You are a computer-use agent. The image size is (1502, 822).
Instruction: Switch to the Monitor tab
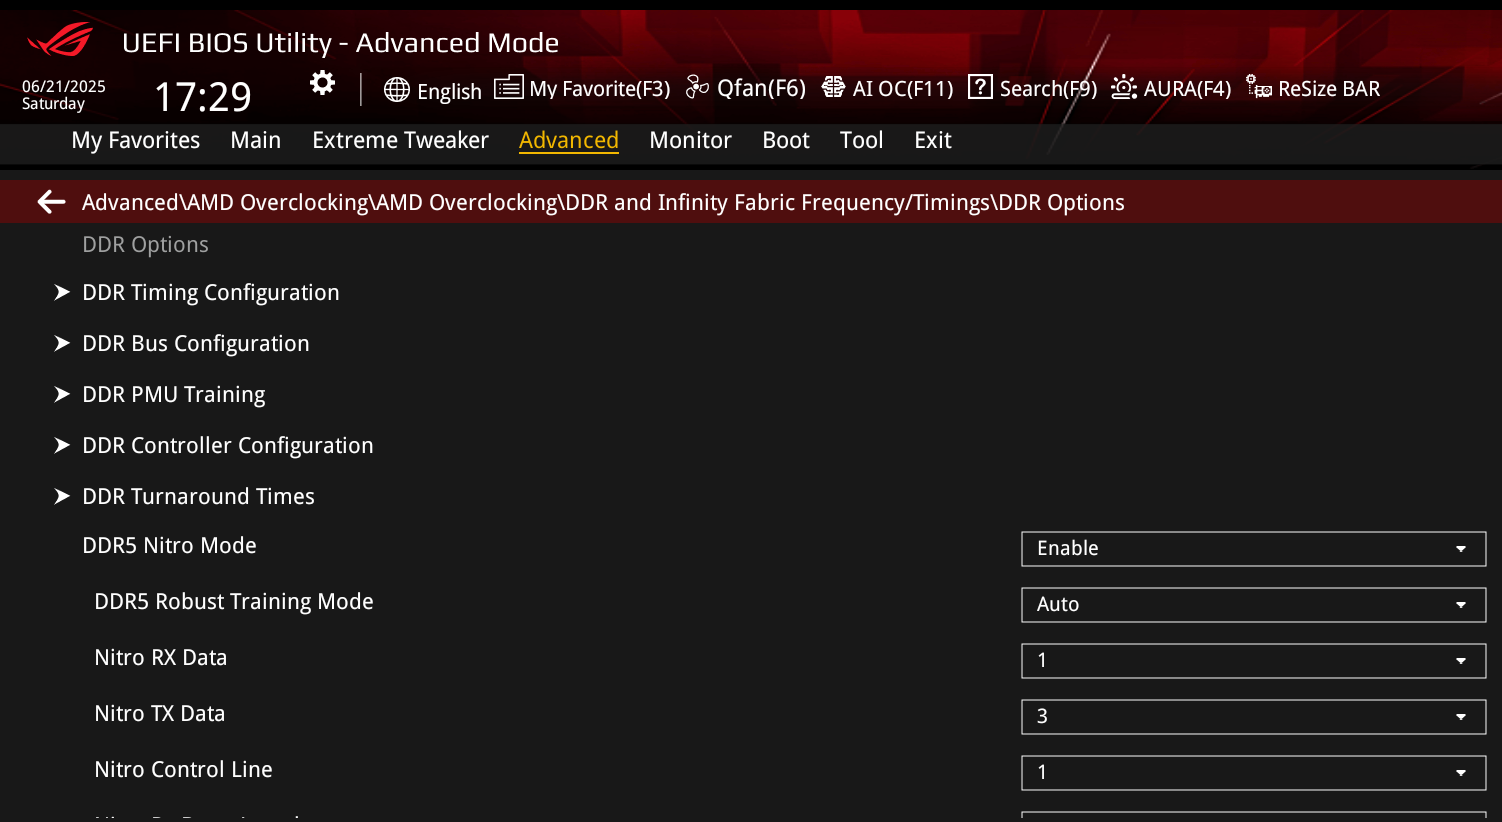(x=691, y=140)
